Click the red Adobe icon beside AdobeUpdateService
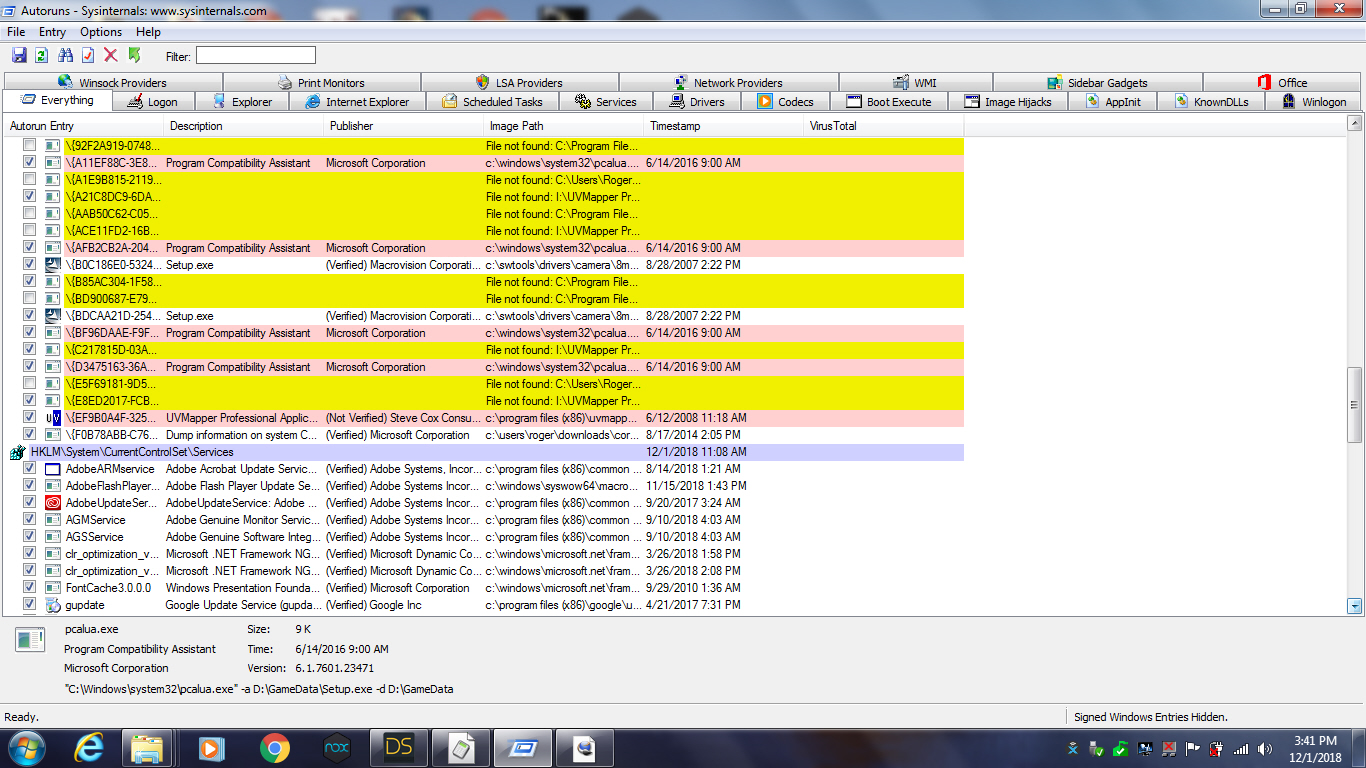The image size is (1366, 768). tap(53, 503)
